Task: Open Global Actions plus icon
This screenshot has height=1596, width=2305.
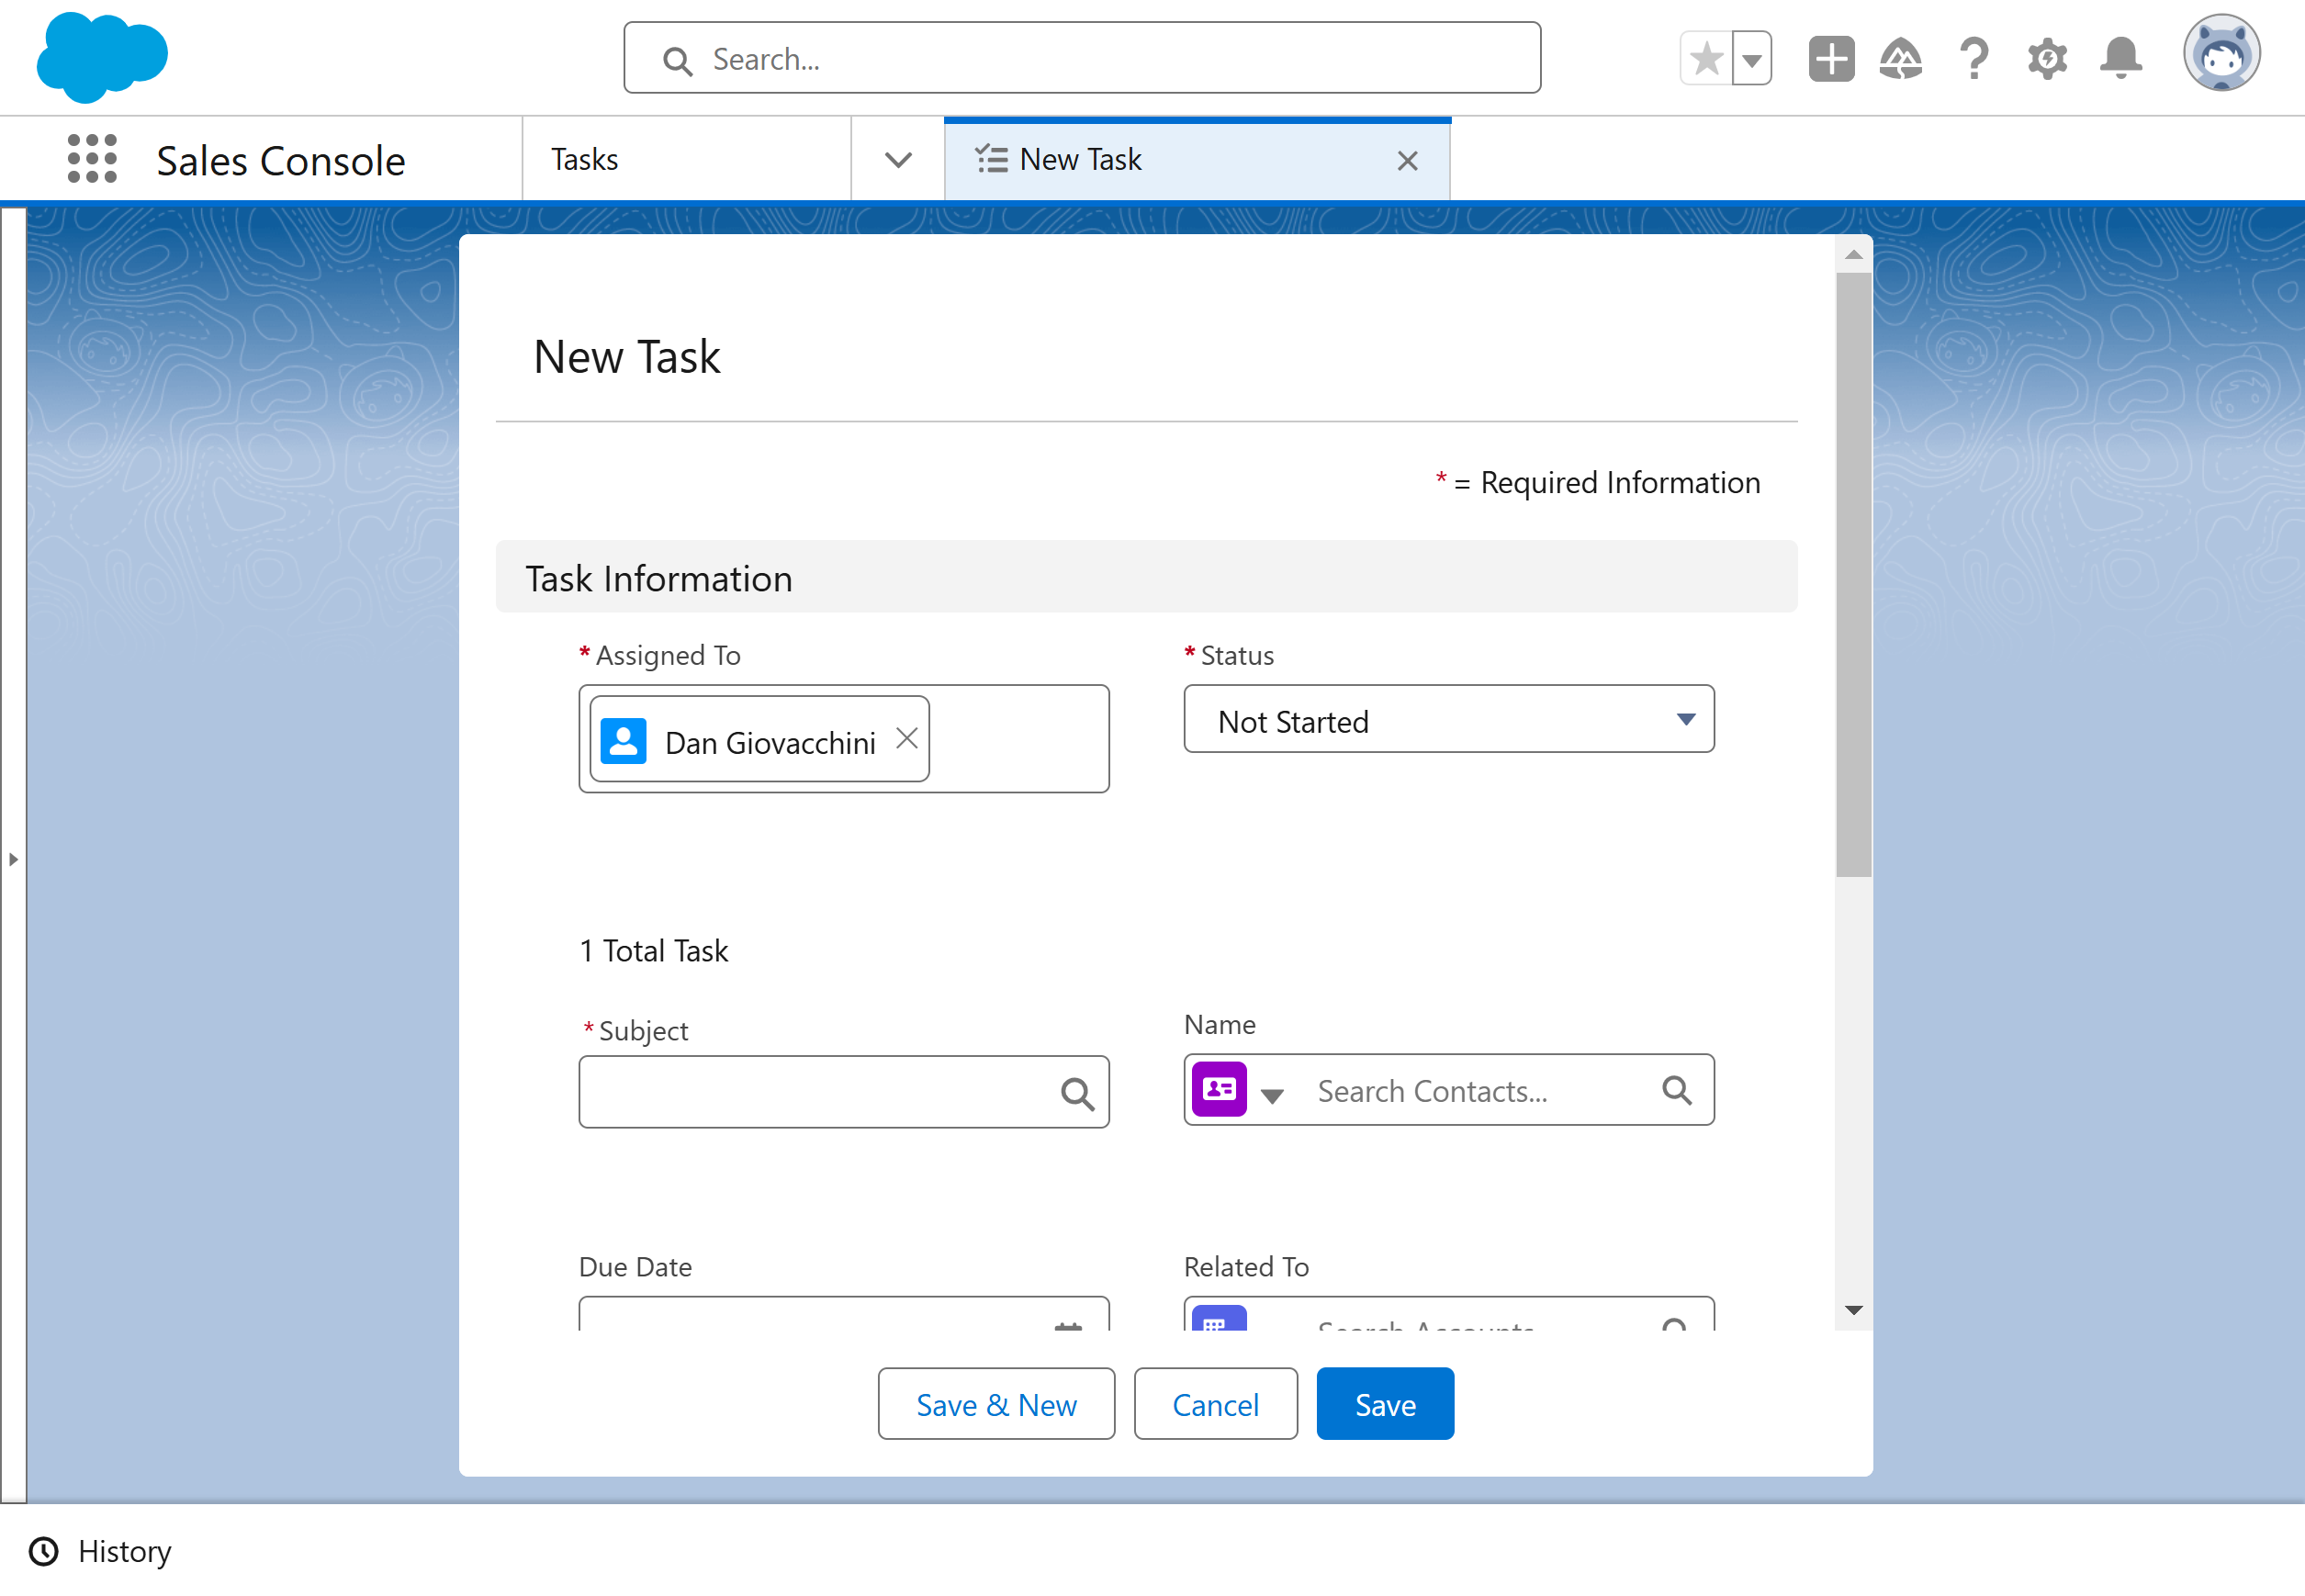Action: click(1831, 59)
